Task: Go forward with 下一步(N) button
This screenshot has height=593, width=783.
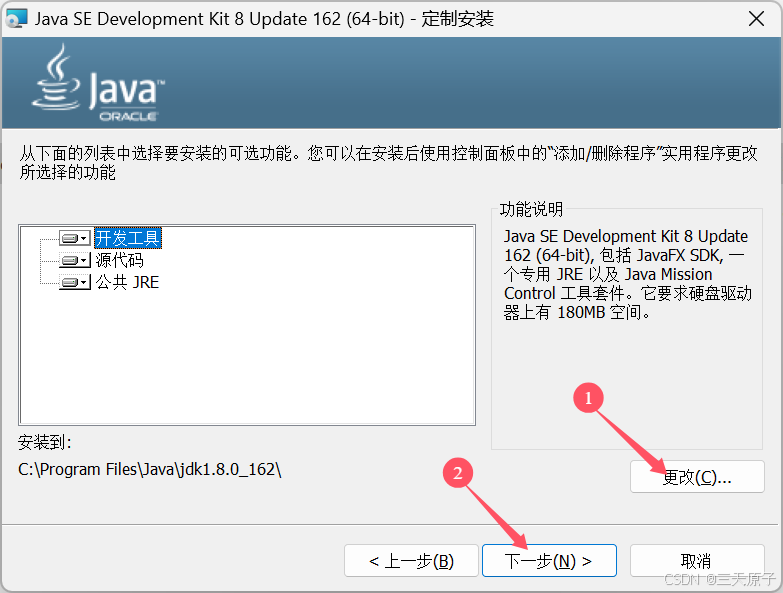Action: click(x=549, y=561)
